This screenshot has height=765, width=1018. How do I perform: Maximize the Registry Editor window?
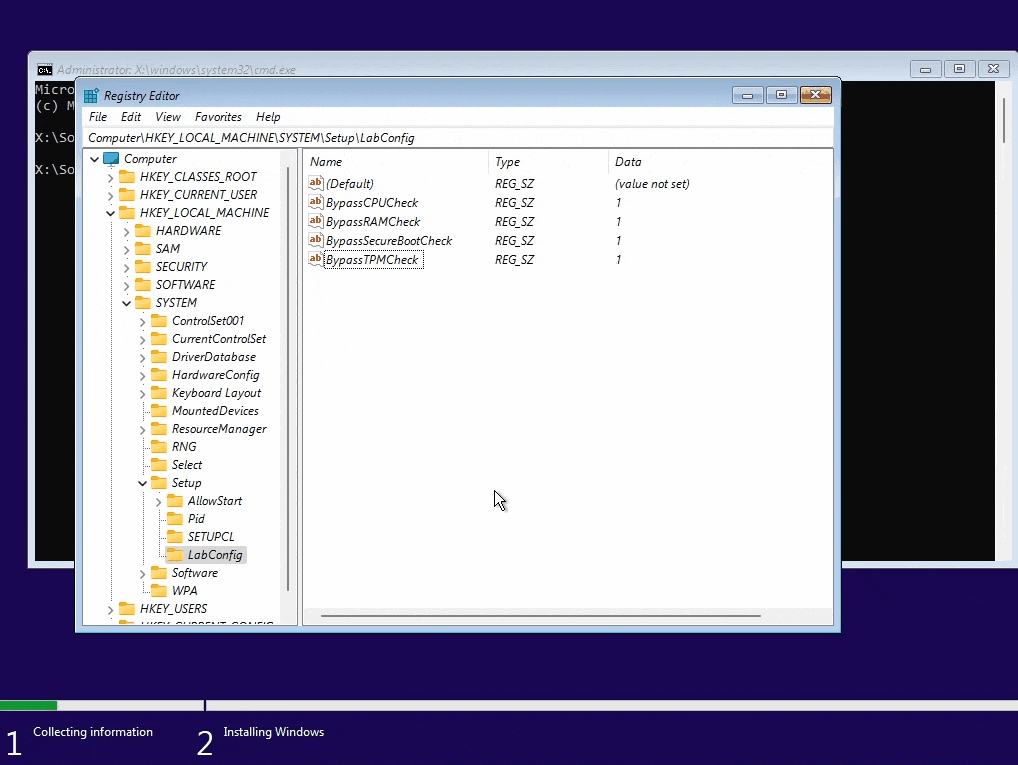782,95
